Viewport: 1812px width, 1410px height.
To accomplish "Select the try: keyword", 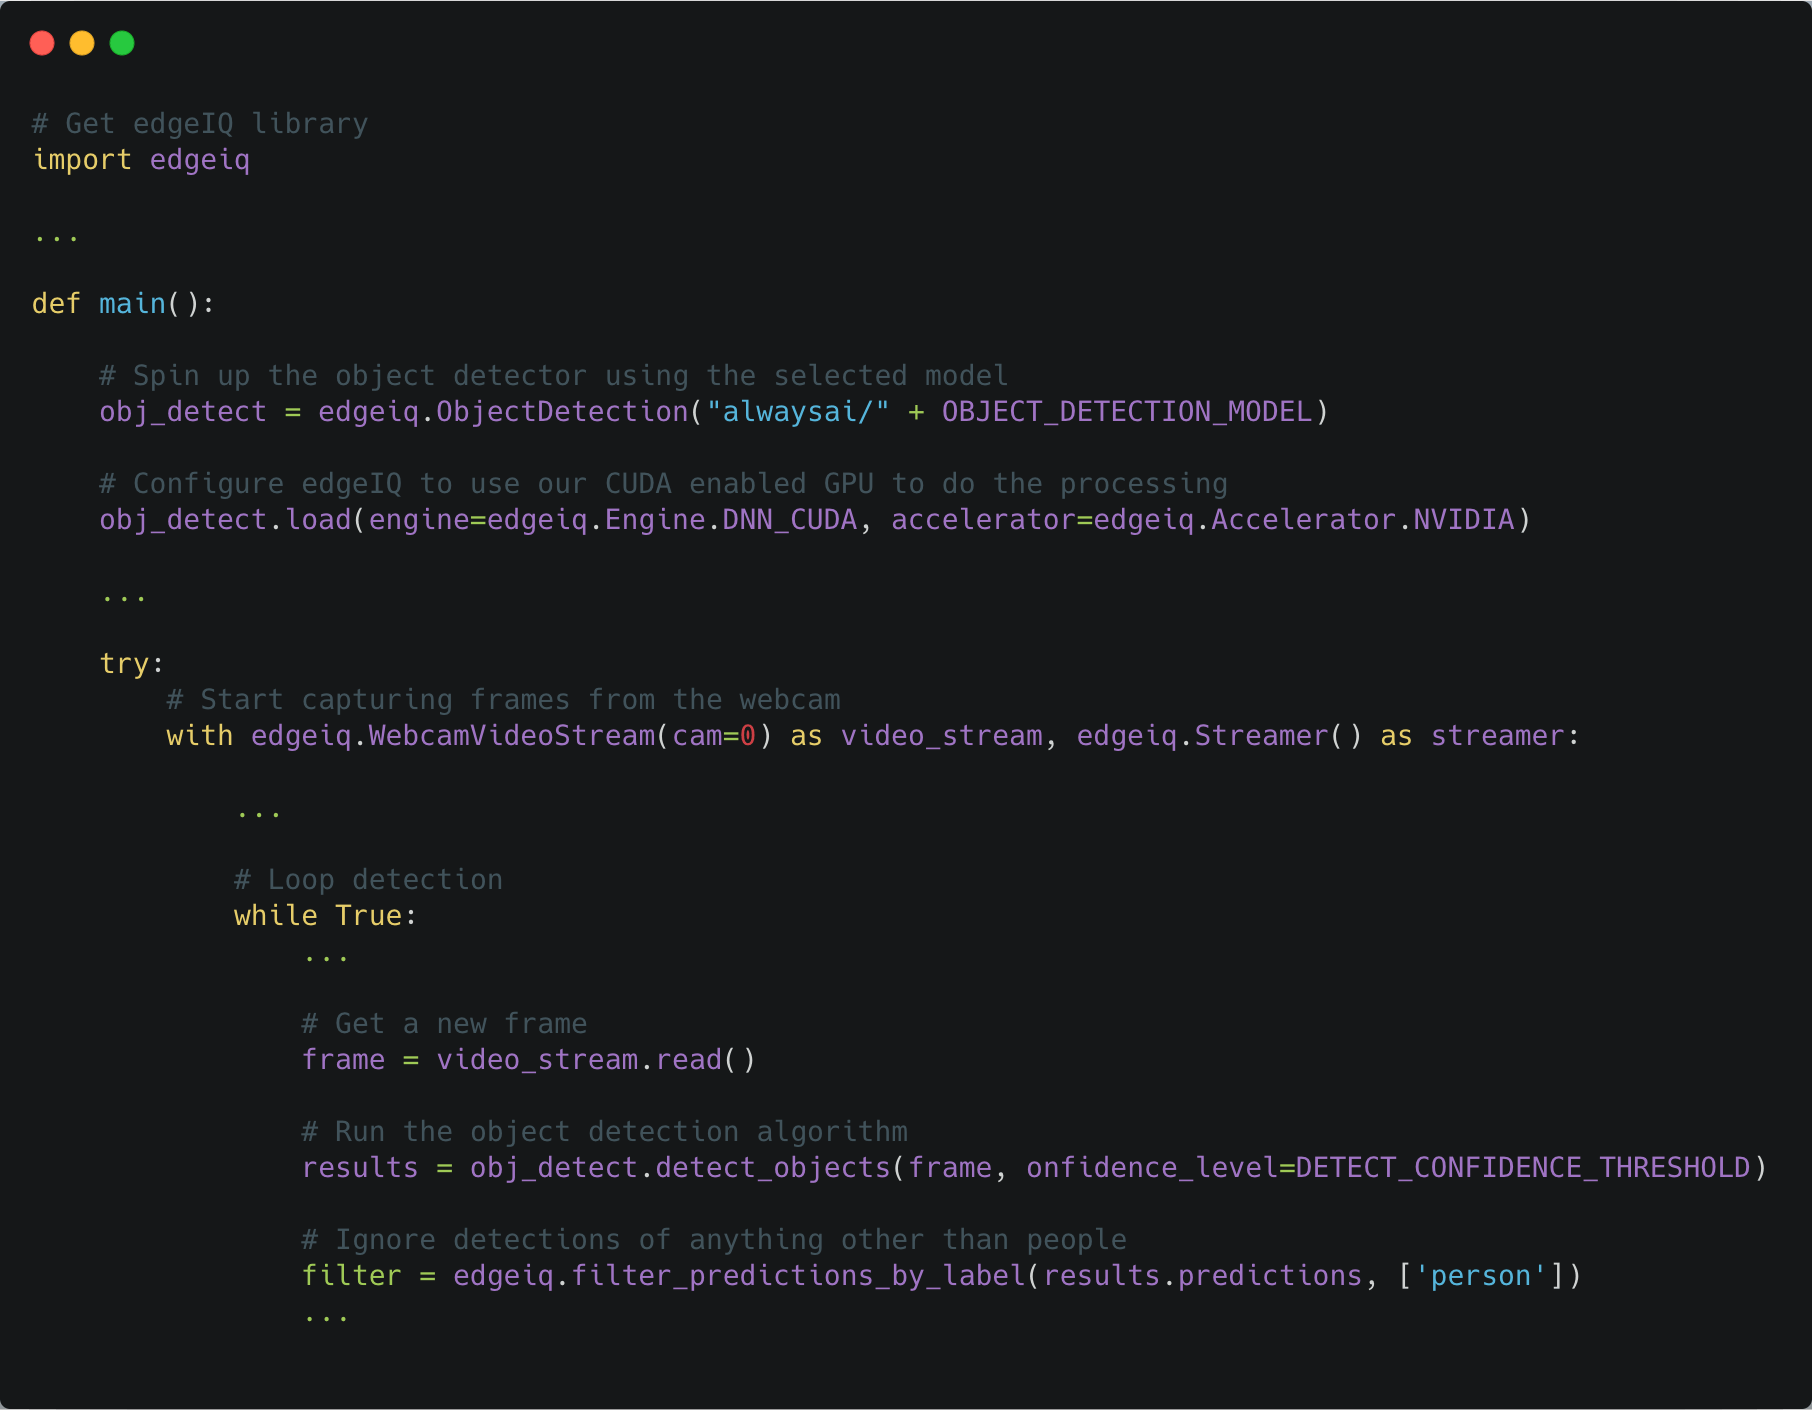I will (x=129, y=661).
